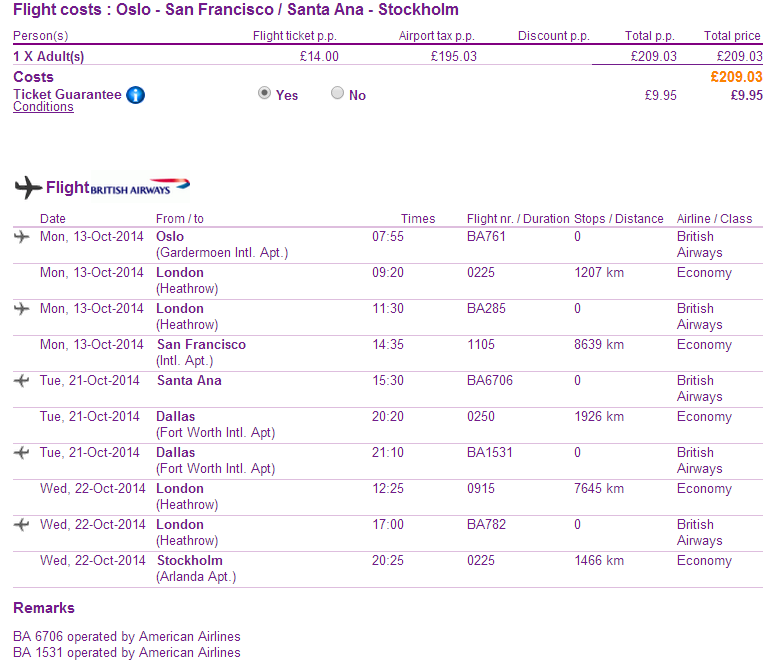Click plane icon on Oslo departure row
The width and height of the screenshot is (772, 670).
pos(22,237)
